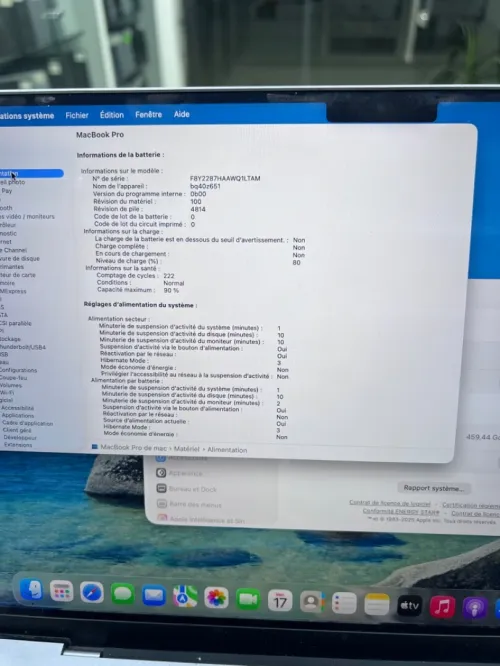Select Développeur sidebar item
Viewport: 500px width, 666px height.
coord(20,437)
